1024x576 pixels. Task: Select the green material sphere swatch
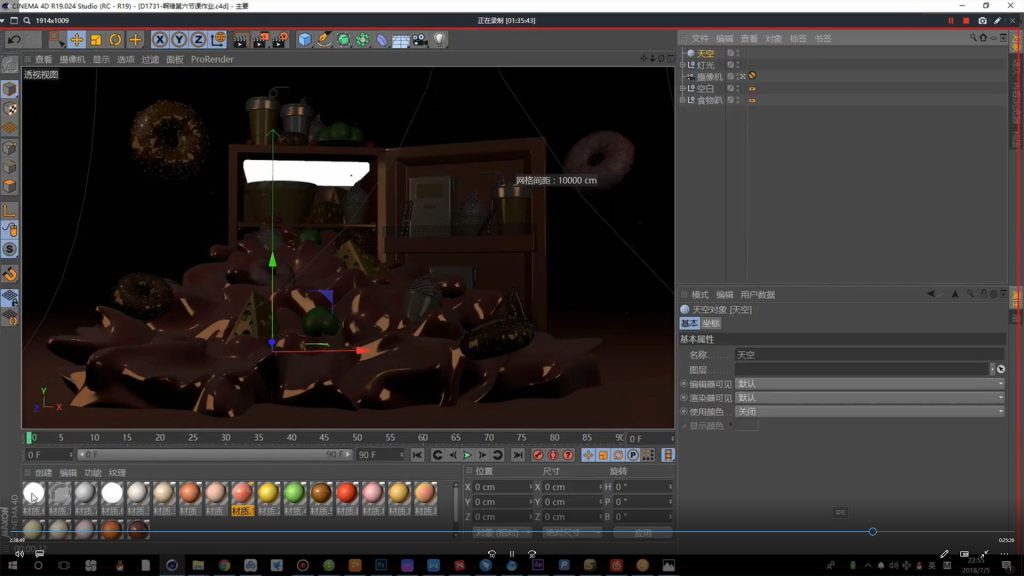click(294, 493)
